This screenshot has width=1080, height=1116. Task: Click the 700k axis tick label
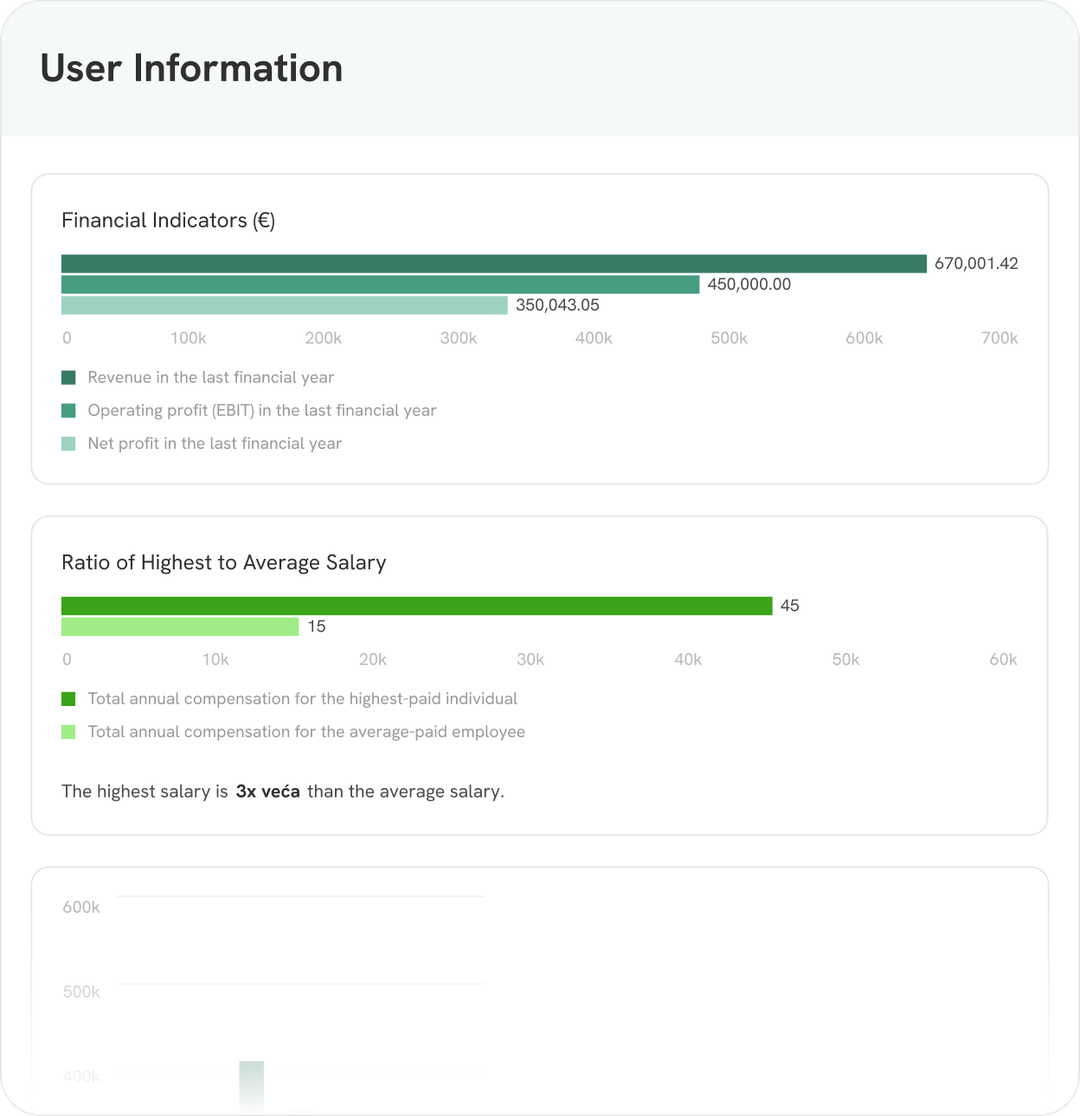(x=1000, y=338)
